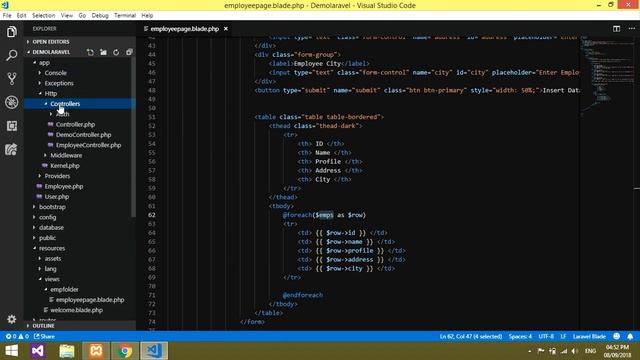This screenshot has width=640, height=360.
Task: Open XAMPP from taskbar
Action: pos(96,351)
